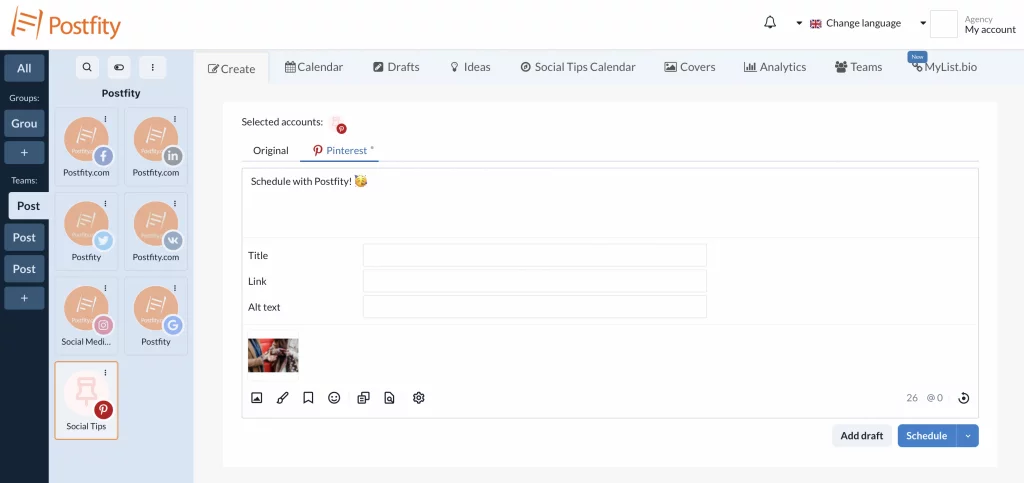Viewport: 1024px width, 483px height.
Task: Switch to the Original post tab
Action: pos(271,150)
